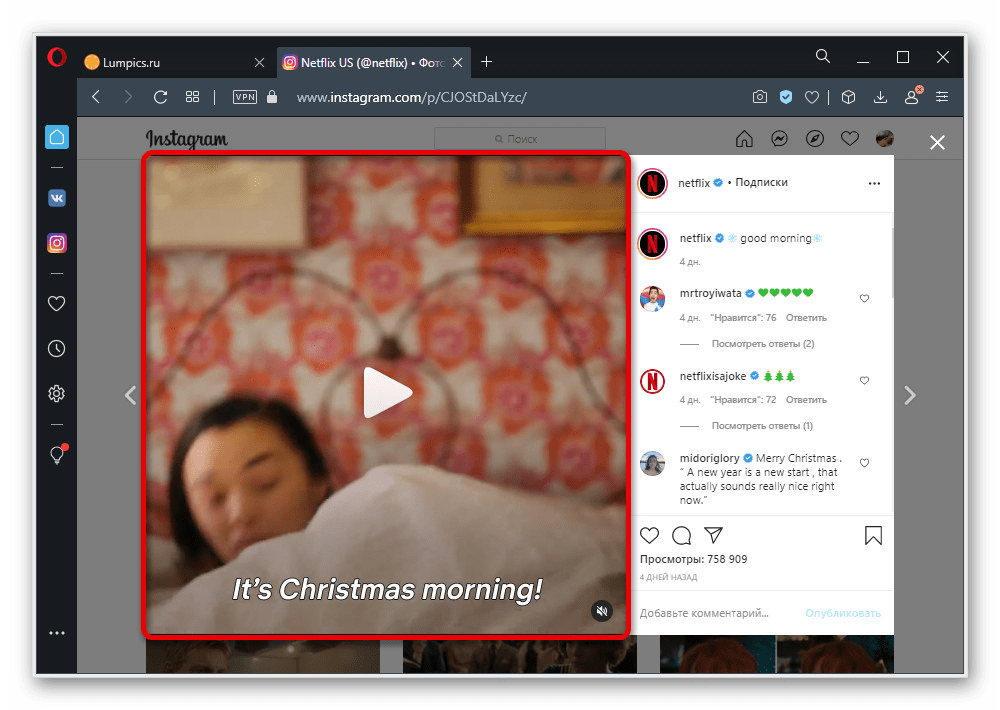This screenshot has height=710, width=1000.
Task: Go forward in browser history
Action: [128, 97]
